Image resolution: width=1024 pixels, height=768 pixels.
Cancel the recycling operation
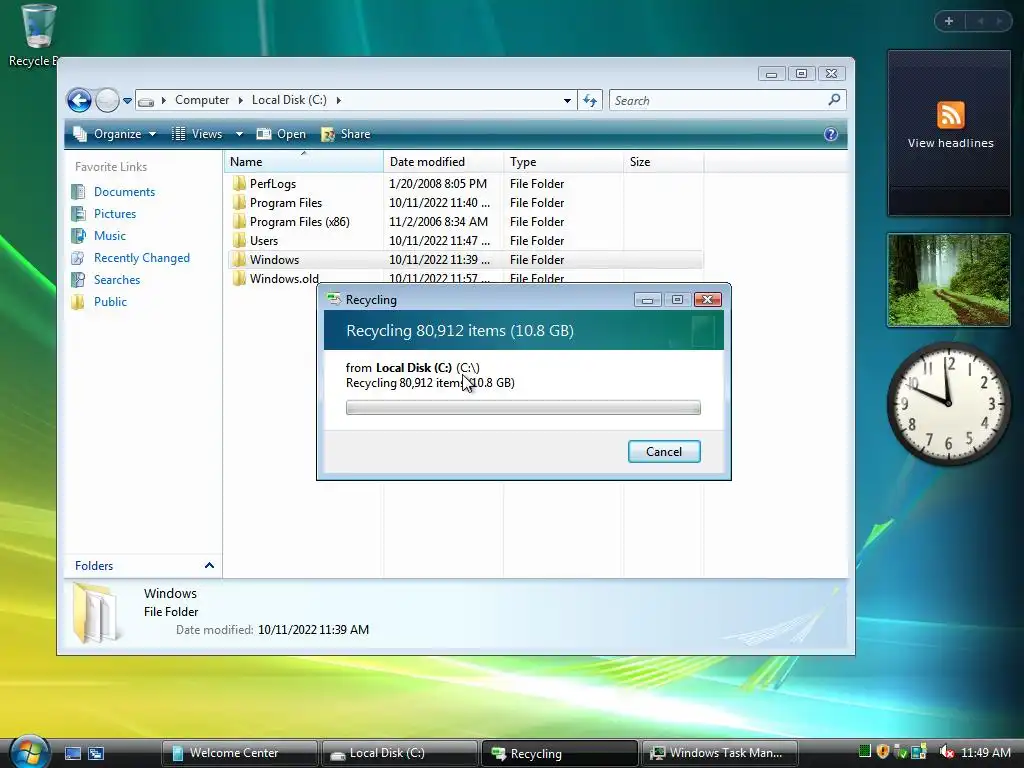click(x=664, y=452)
